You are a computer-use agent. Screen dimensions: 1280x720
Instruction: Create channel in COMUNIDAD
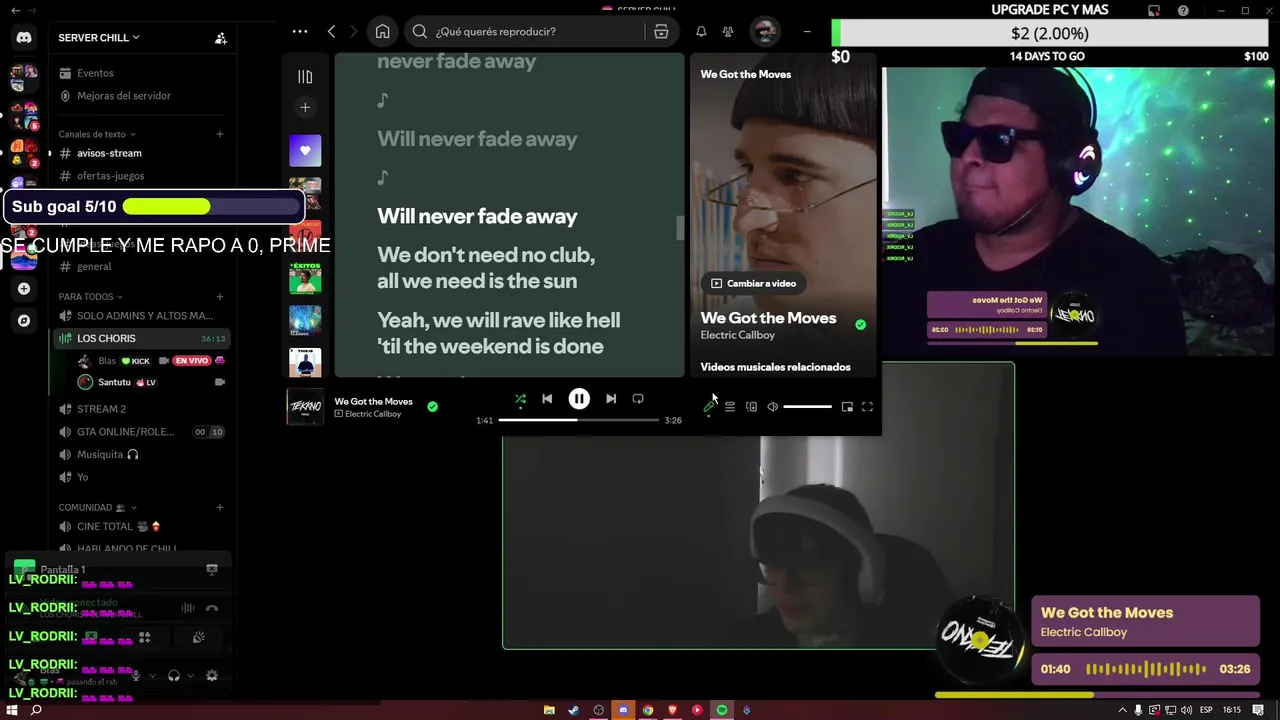pyautogui.click(x=220, y=508)
